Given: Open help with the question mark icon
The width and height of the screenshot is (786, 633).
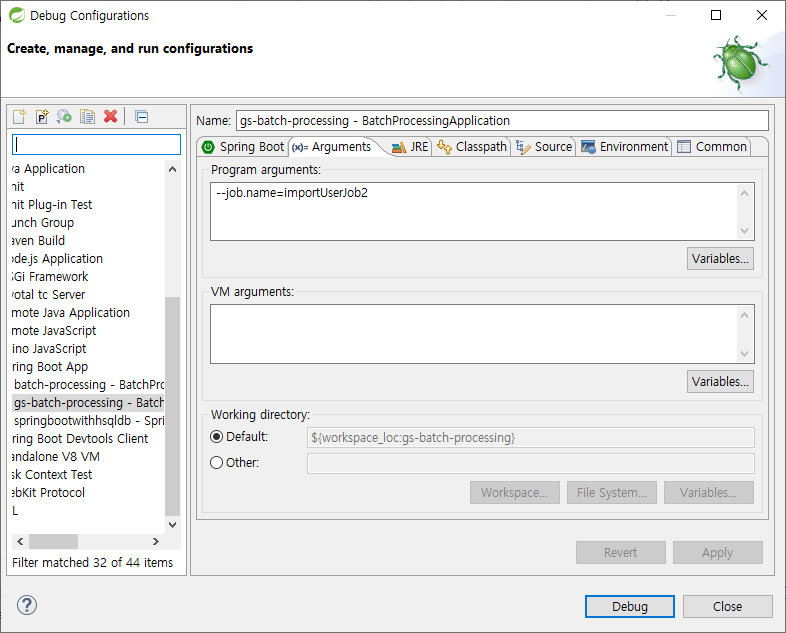Looking at the screenshot, I should (27, 605).
